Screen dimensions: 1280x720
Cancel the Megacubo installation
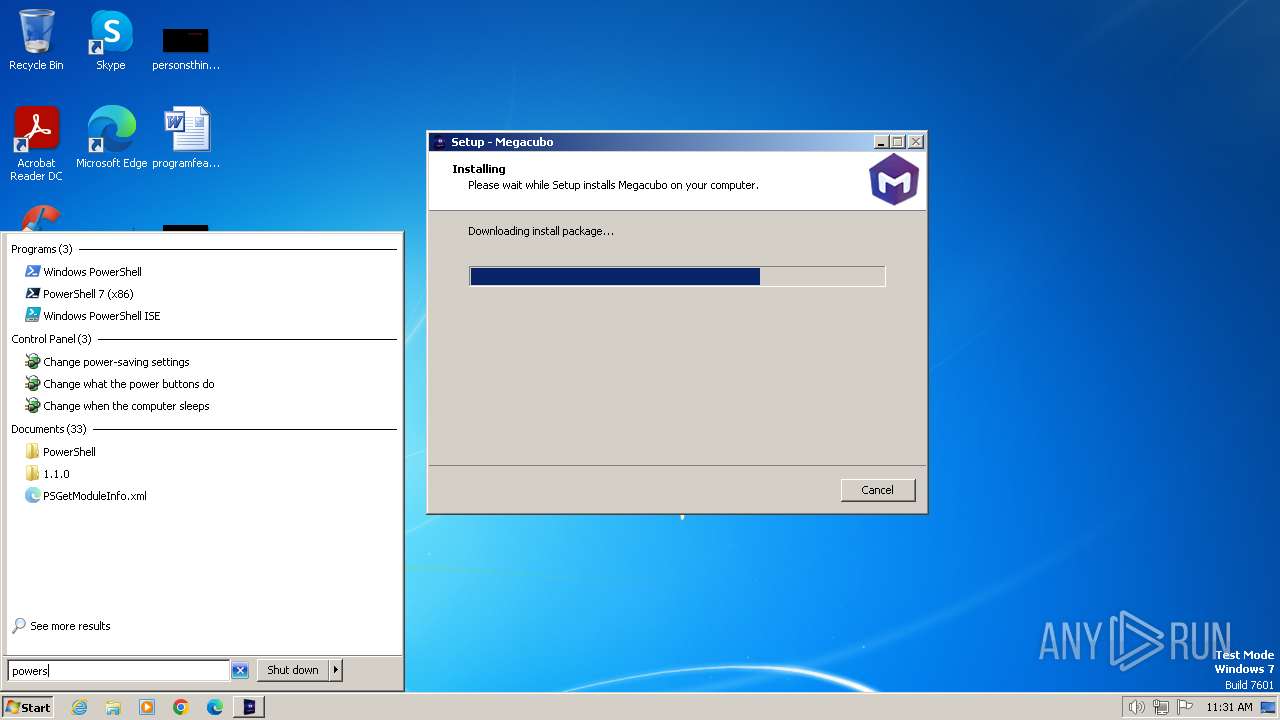[877, 490]
